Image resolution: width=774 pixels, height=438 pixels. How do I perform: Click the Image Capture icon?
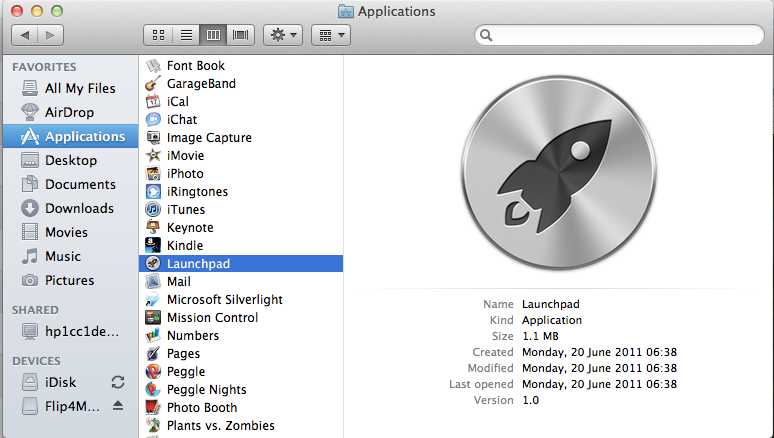[x=154, y=137]
